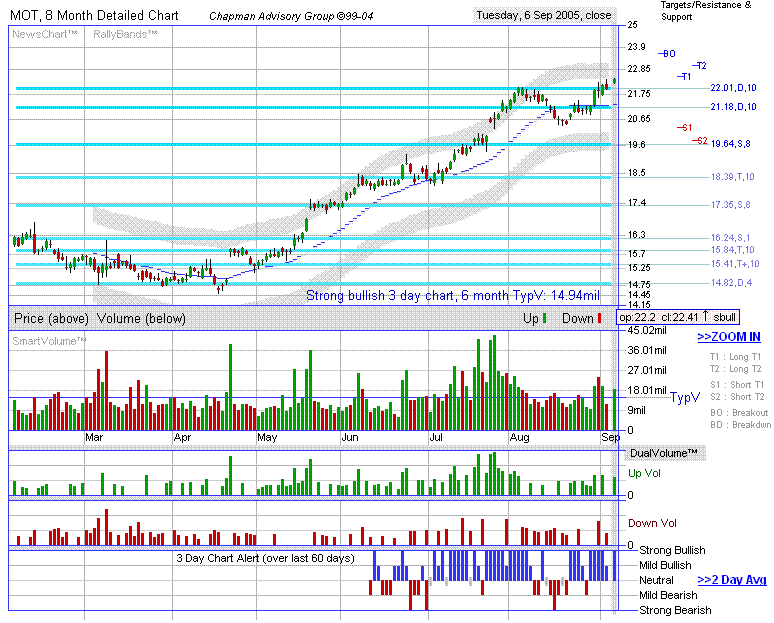Open the >>2 Day Avg link
The width and height of the screenshot is (774, 623).
(x=732, y=580)
